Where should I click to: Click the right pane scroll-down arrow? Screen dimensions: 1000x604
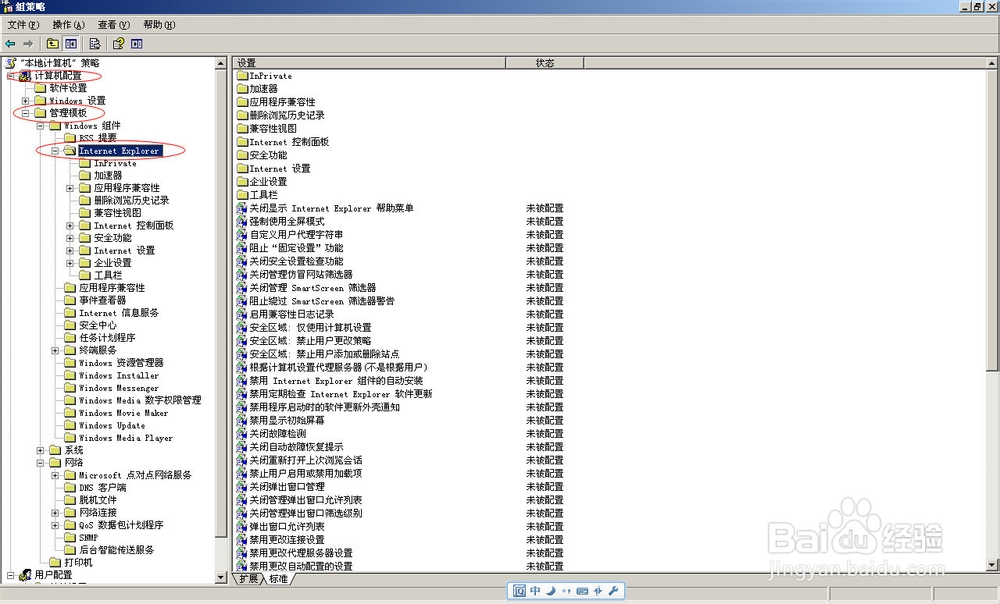point(992,564)
